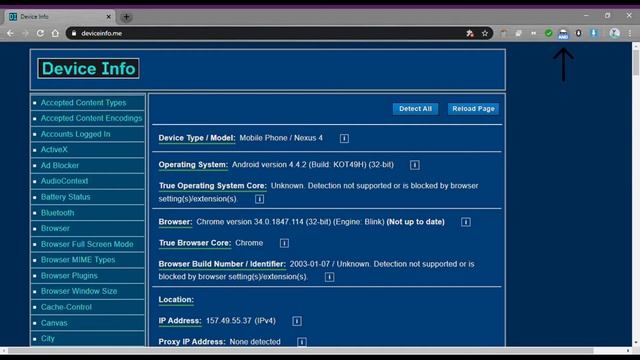Click the Location label
Screen dimensions: 640x360
pyautogui.click(x=176, y=300)
